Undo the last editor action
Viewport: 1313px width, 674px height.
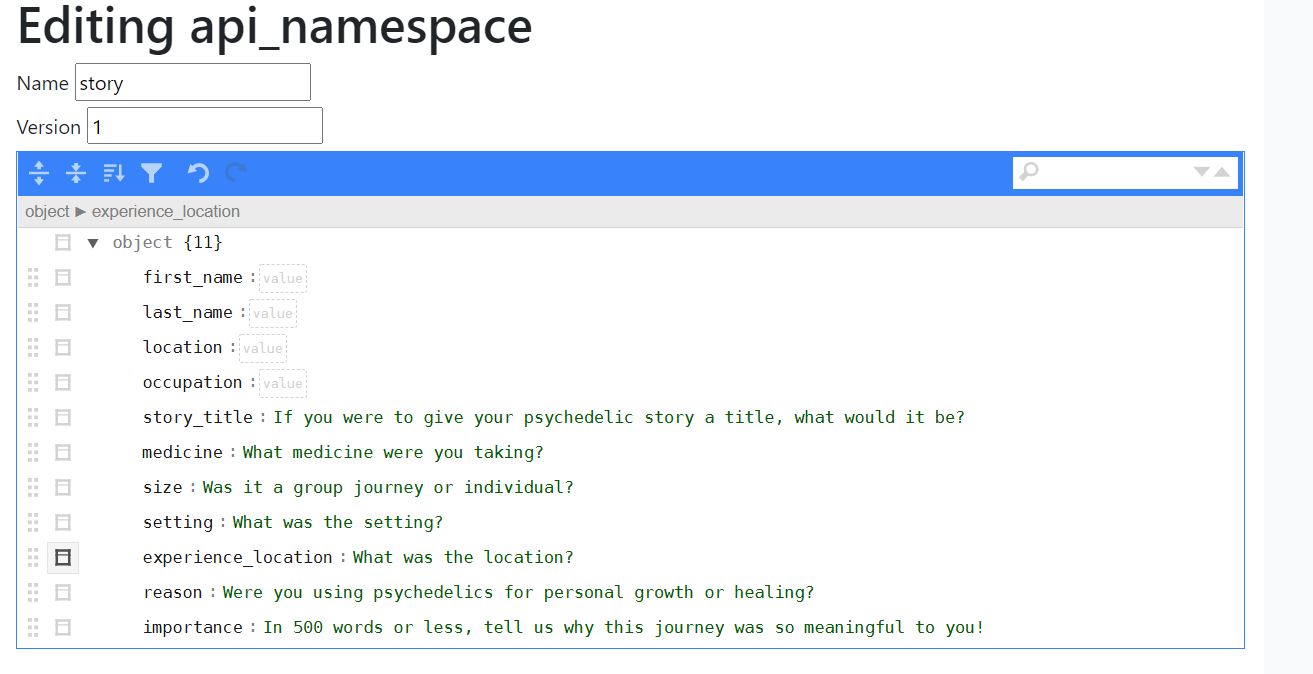(x=198, y=173)
